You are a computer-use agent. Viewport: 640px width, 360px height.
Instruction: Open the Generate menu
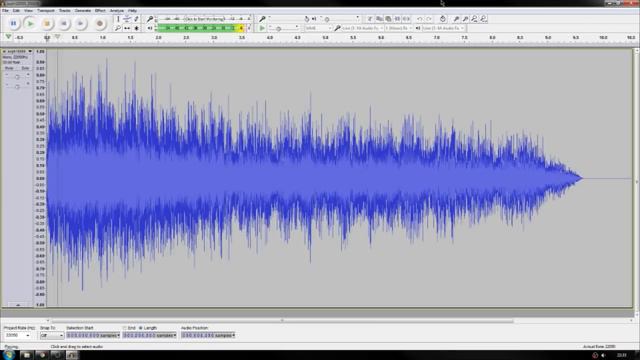83,10
